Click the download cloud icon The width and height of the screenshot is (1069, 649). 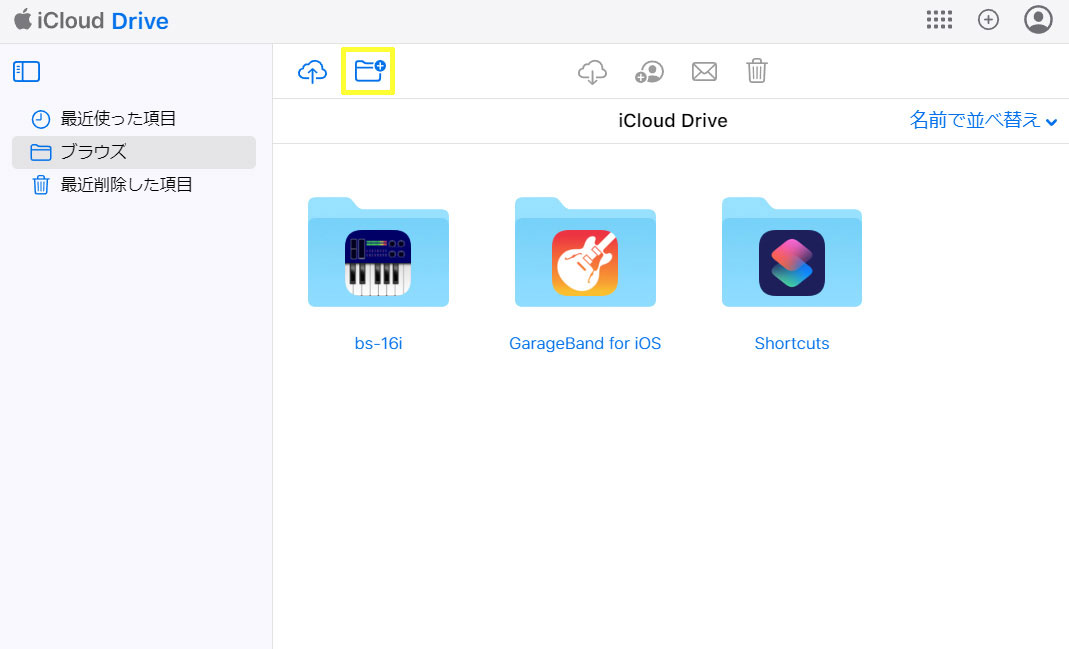[592, 72]
